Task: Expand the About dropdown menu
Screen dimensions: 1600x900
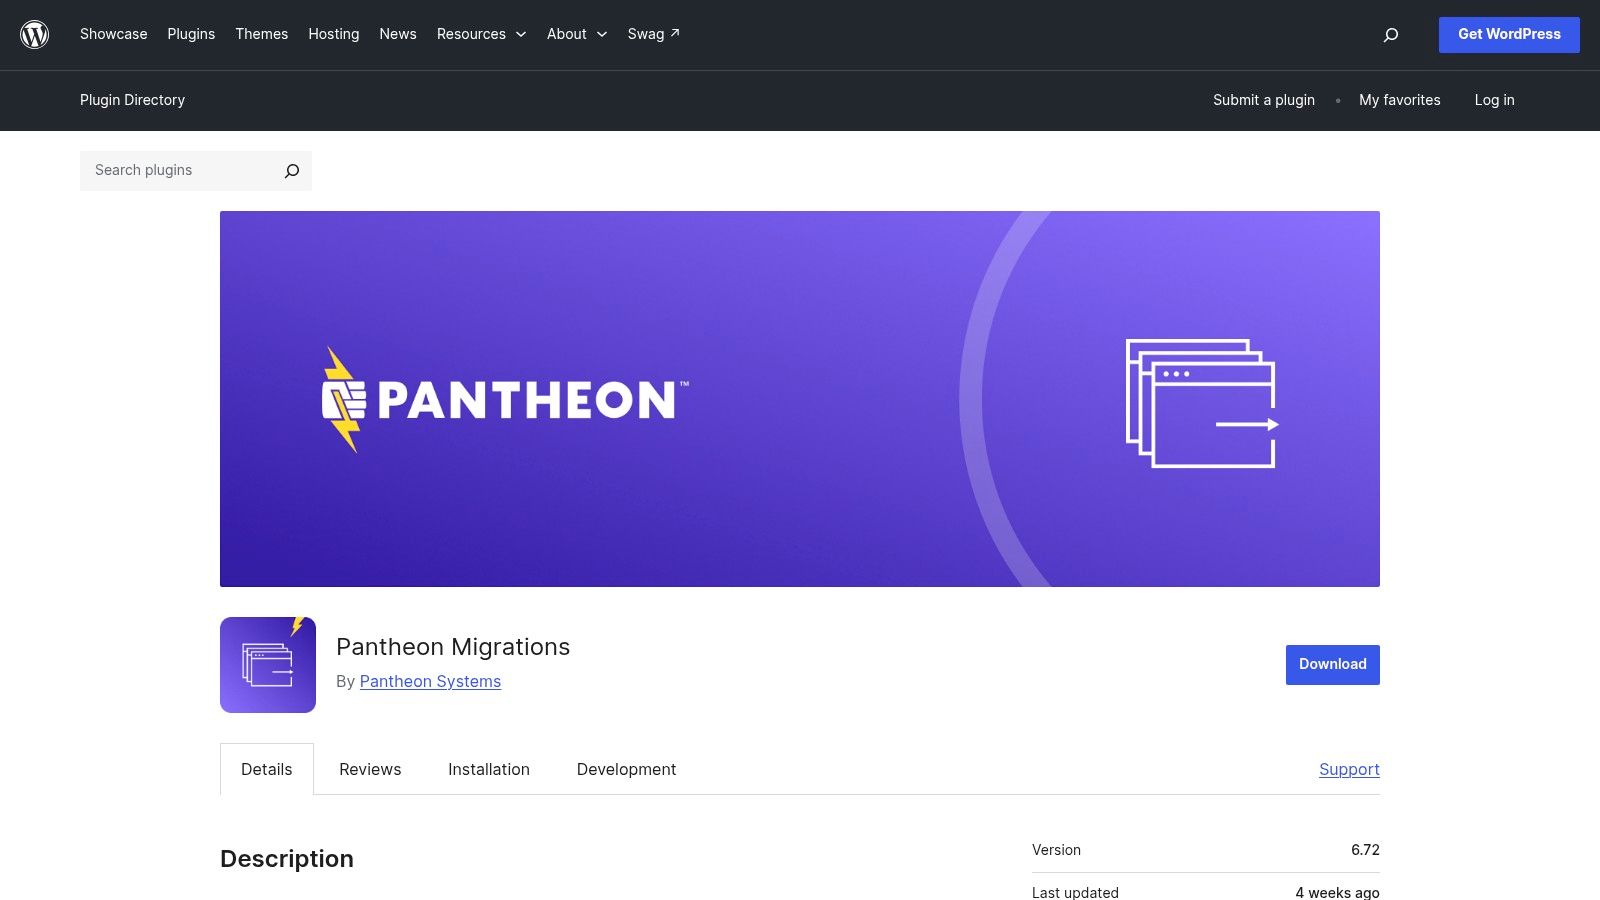Action: tap(577, 34)
